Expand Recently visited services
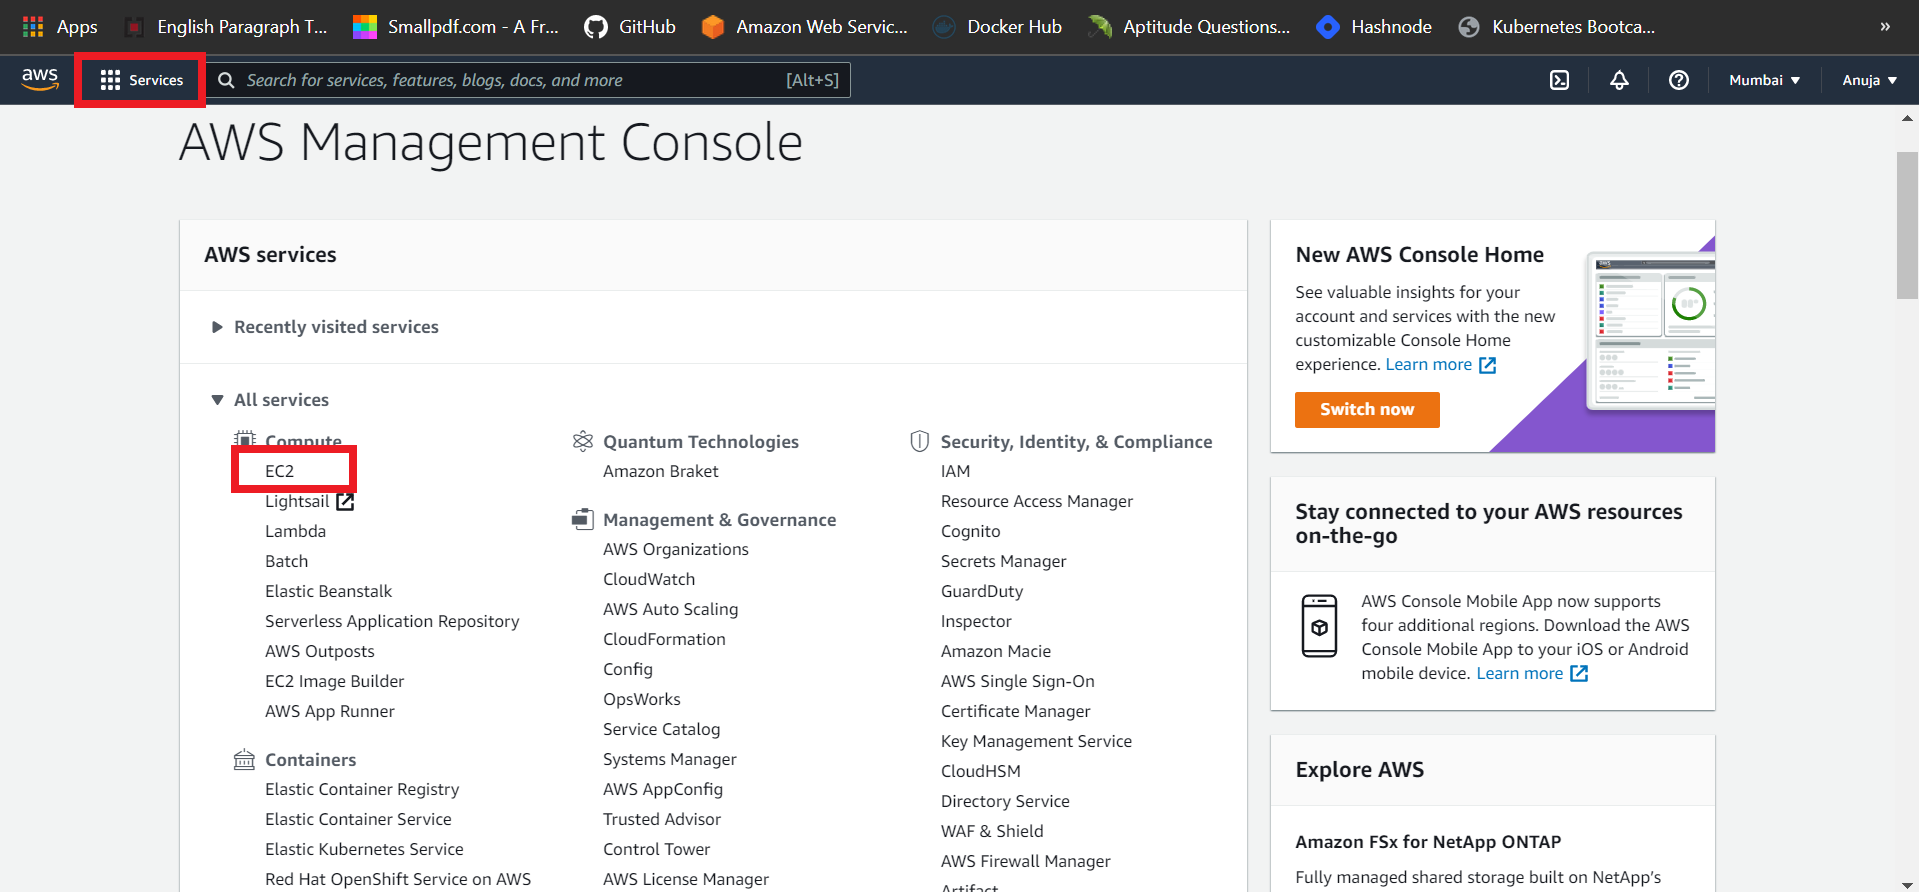 pyautogui.click(x=326, y=327)
